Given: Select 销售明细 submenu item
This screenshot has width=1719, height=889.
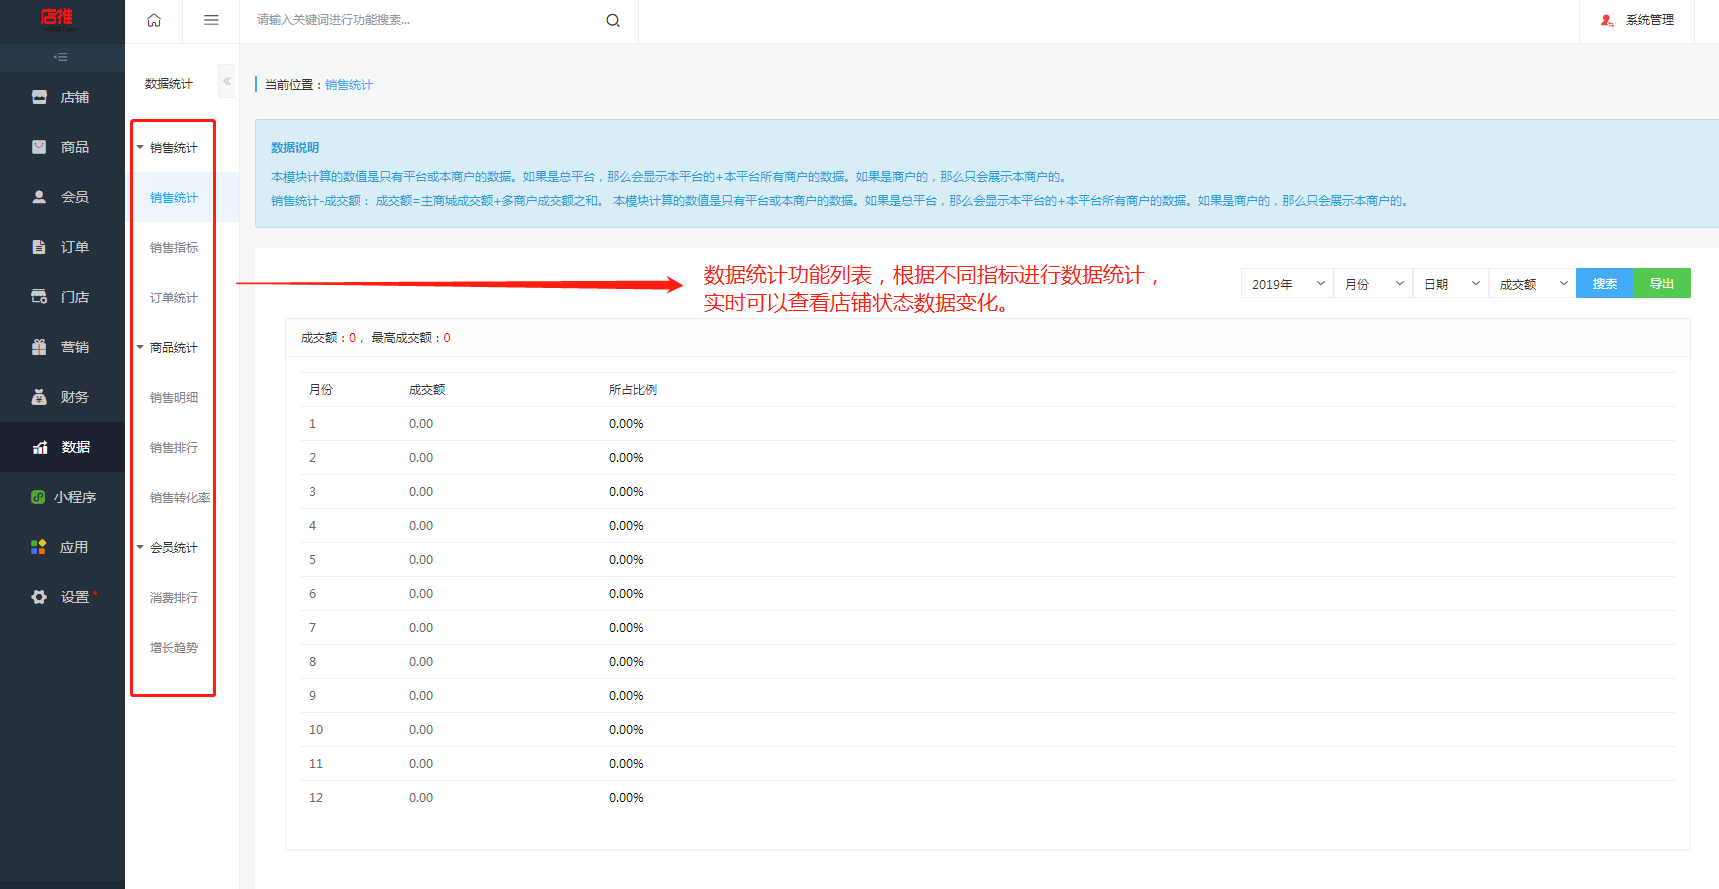Looking at the screenshot, I should [174, 398].
